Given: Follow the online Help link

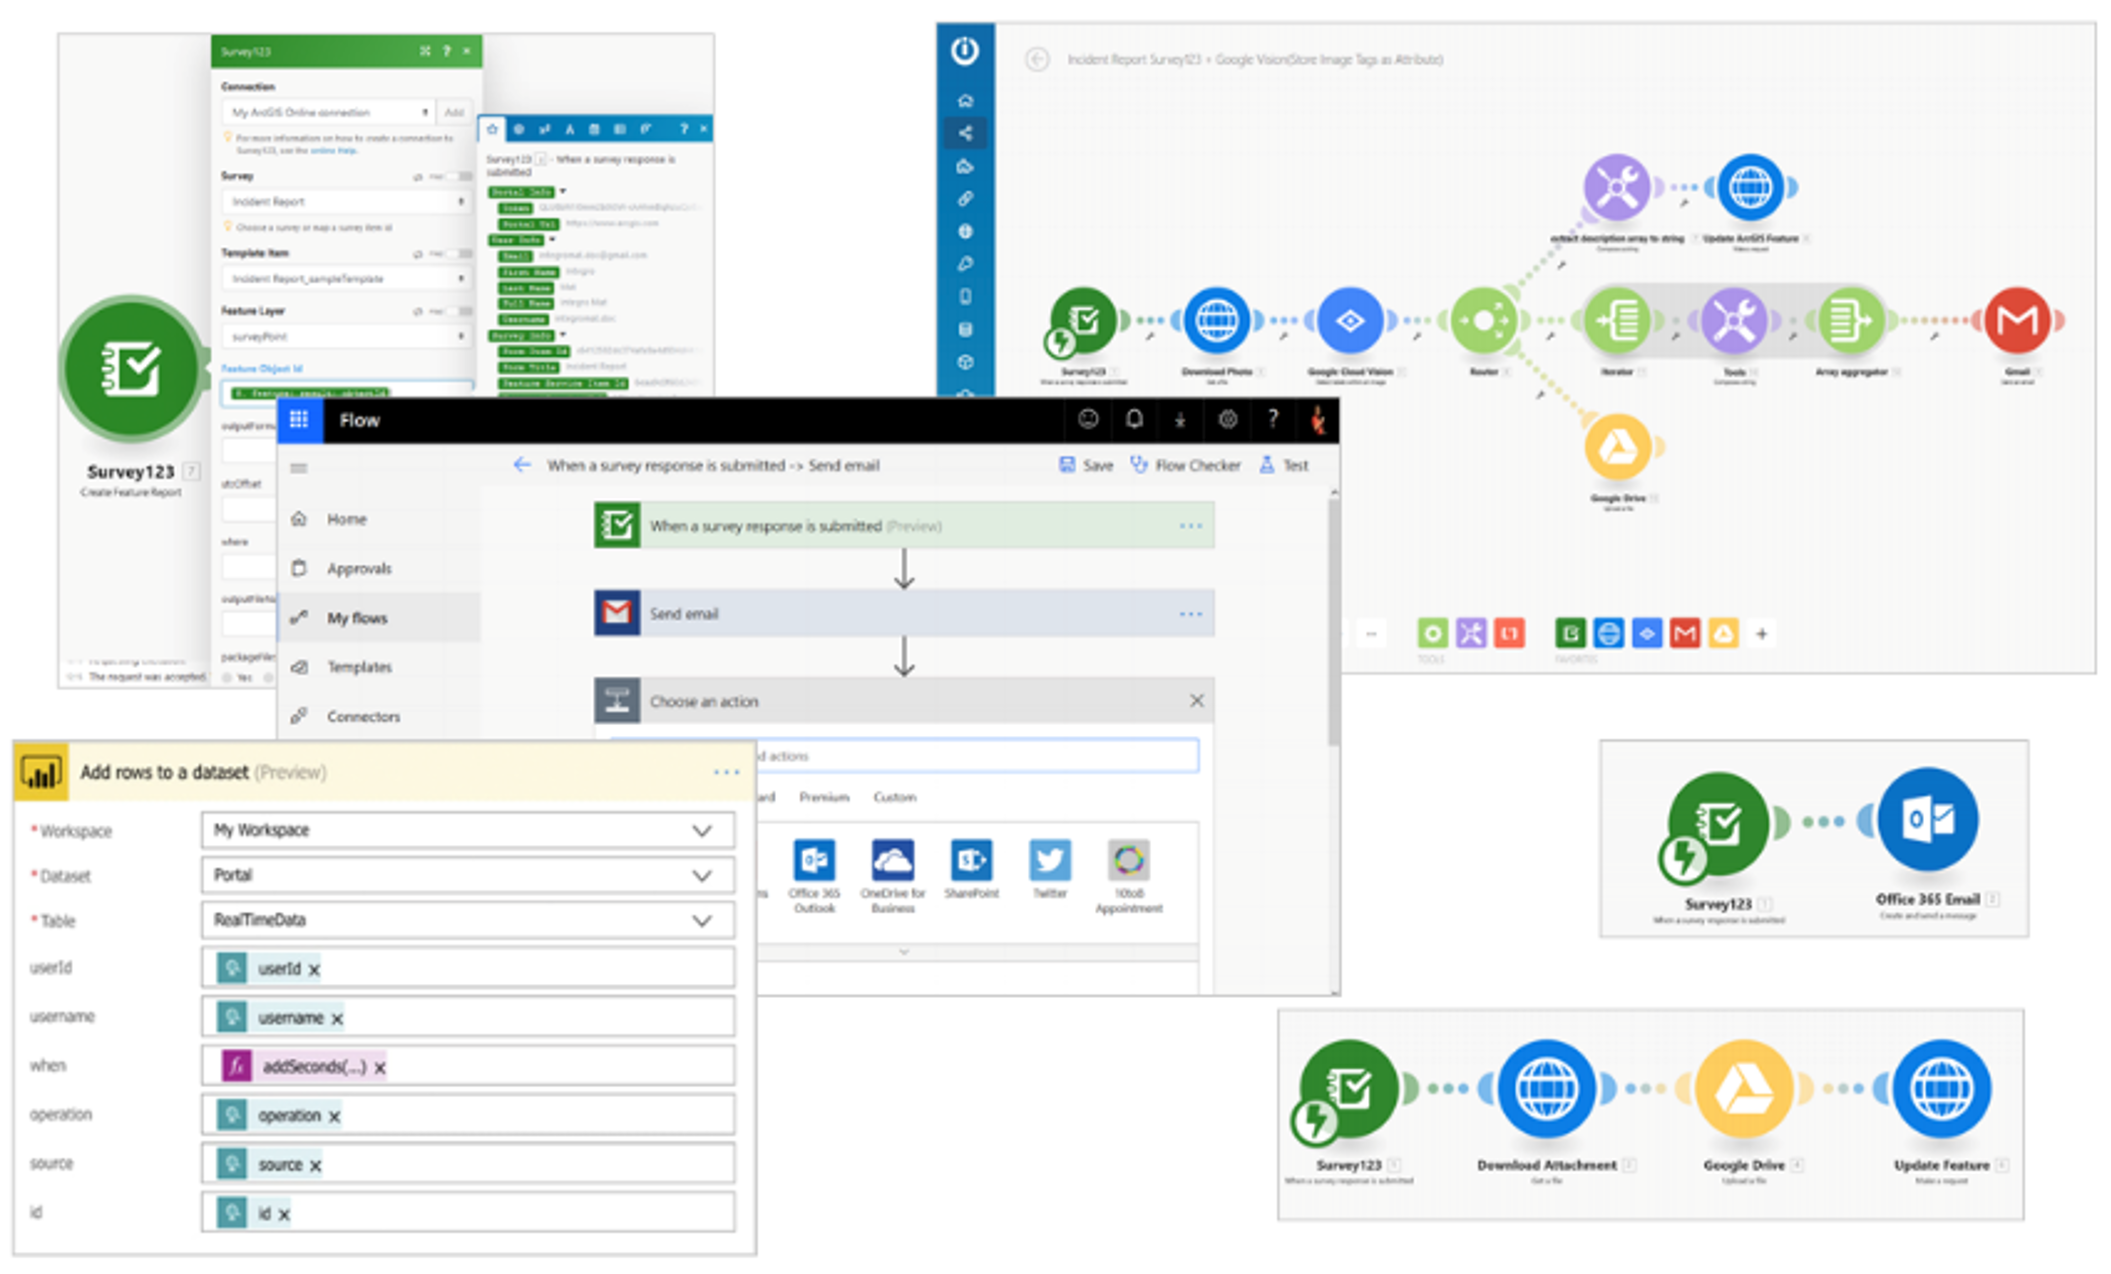Looking at the screenshot, I should 333,150.
